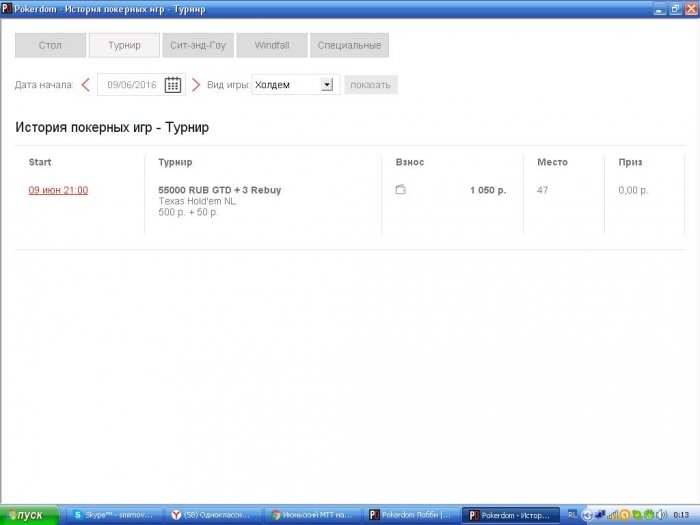
Task: Select the 55000 RUB GTD + 3 Rebuy title
Action: (x=220, y=190)
